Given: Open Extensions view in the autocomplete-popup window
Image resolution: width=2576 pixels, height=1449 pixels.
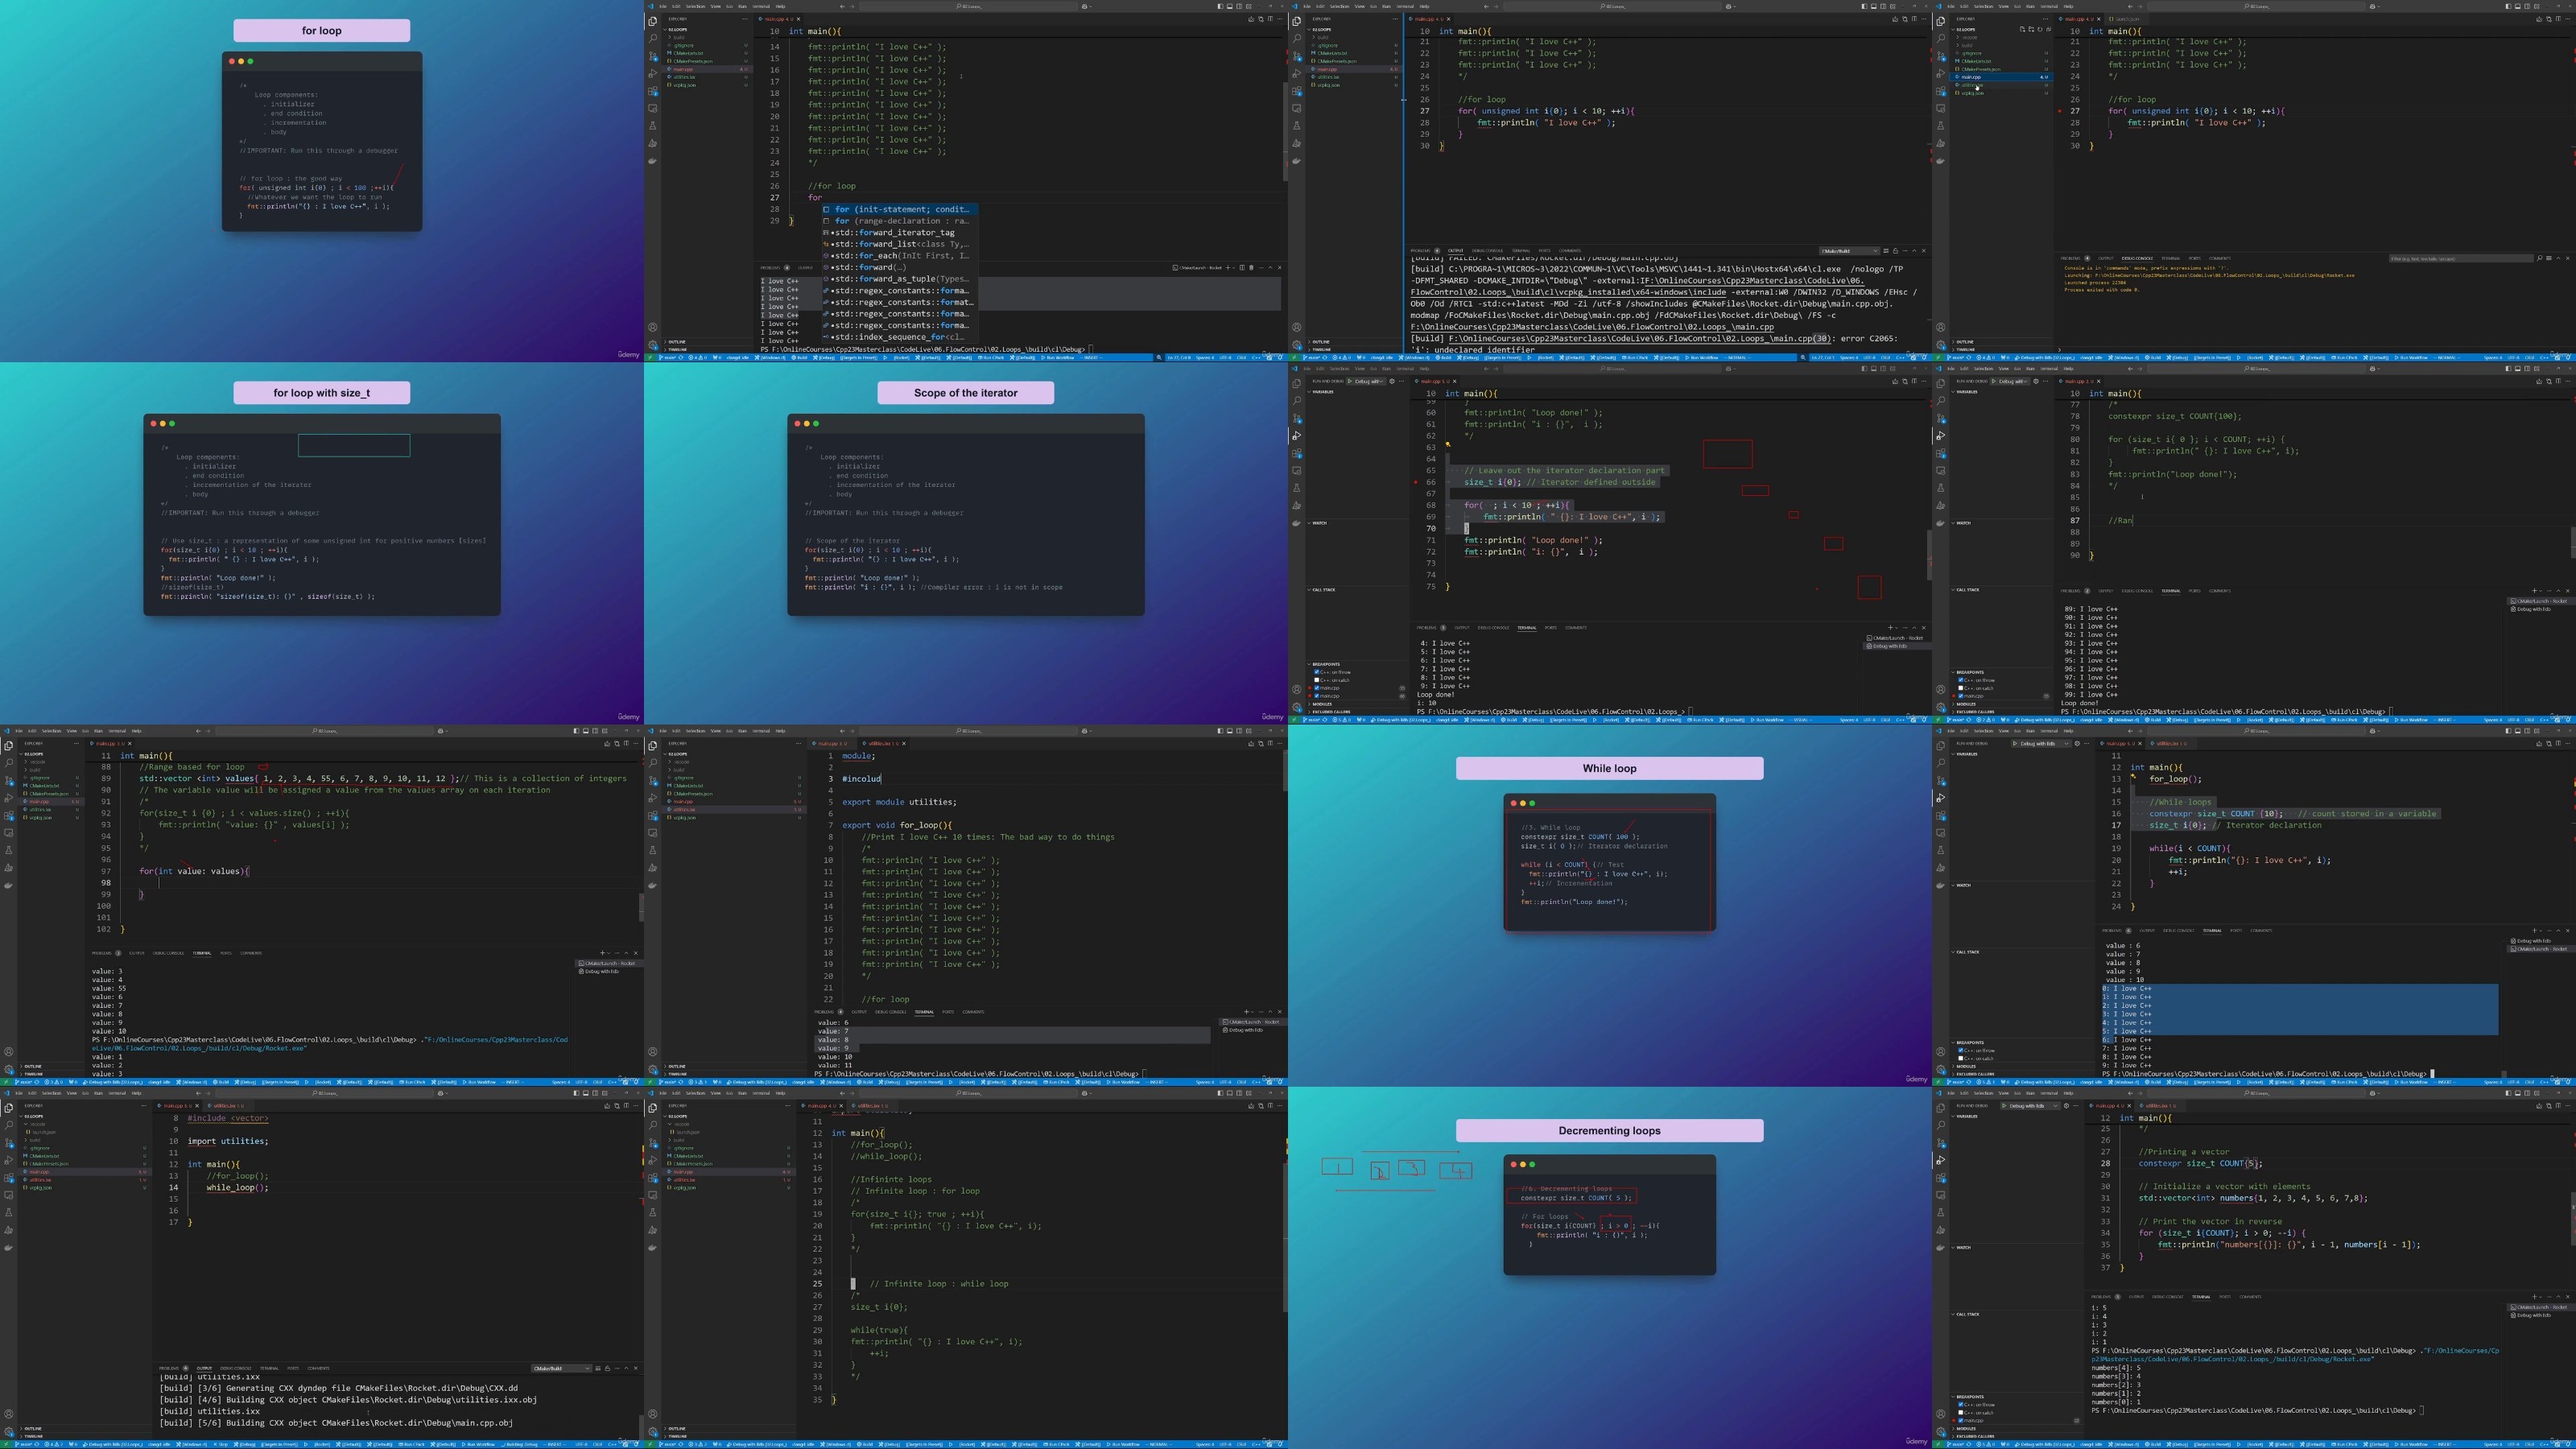Looking at the screenshot, I should point(652,91).
